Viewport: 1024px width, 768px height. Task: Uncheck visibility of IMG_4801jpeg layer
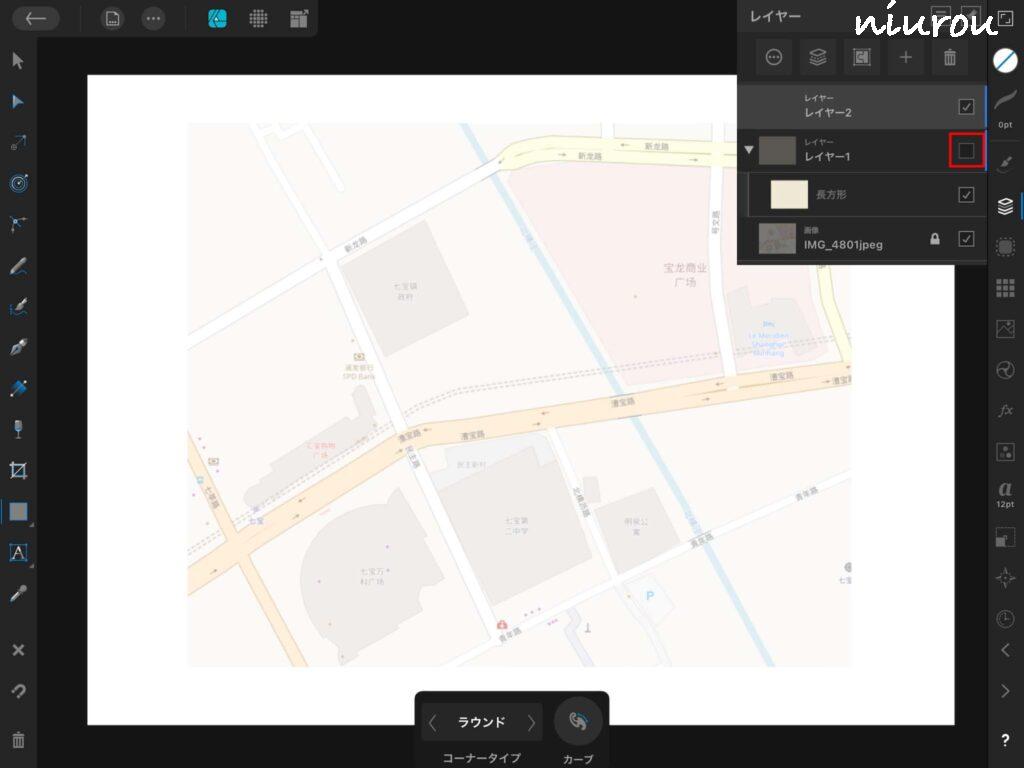[x=966, y=239]
